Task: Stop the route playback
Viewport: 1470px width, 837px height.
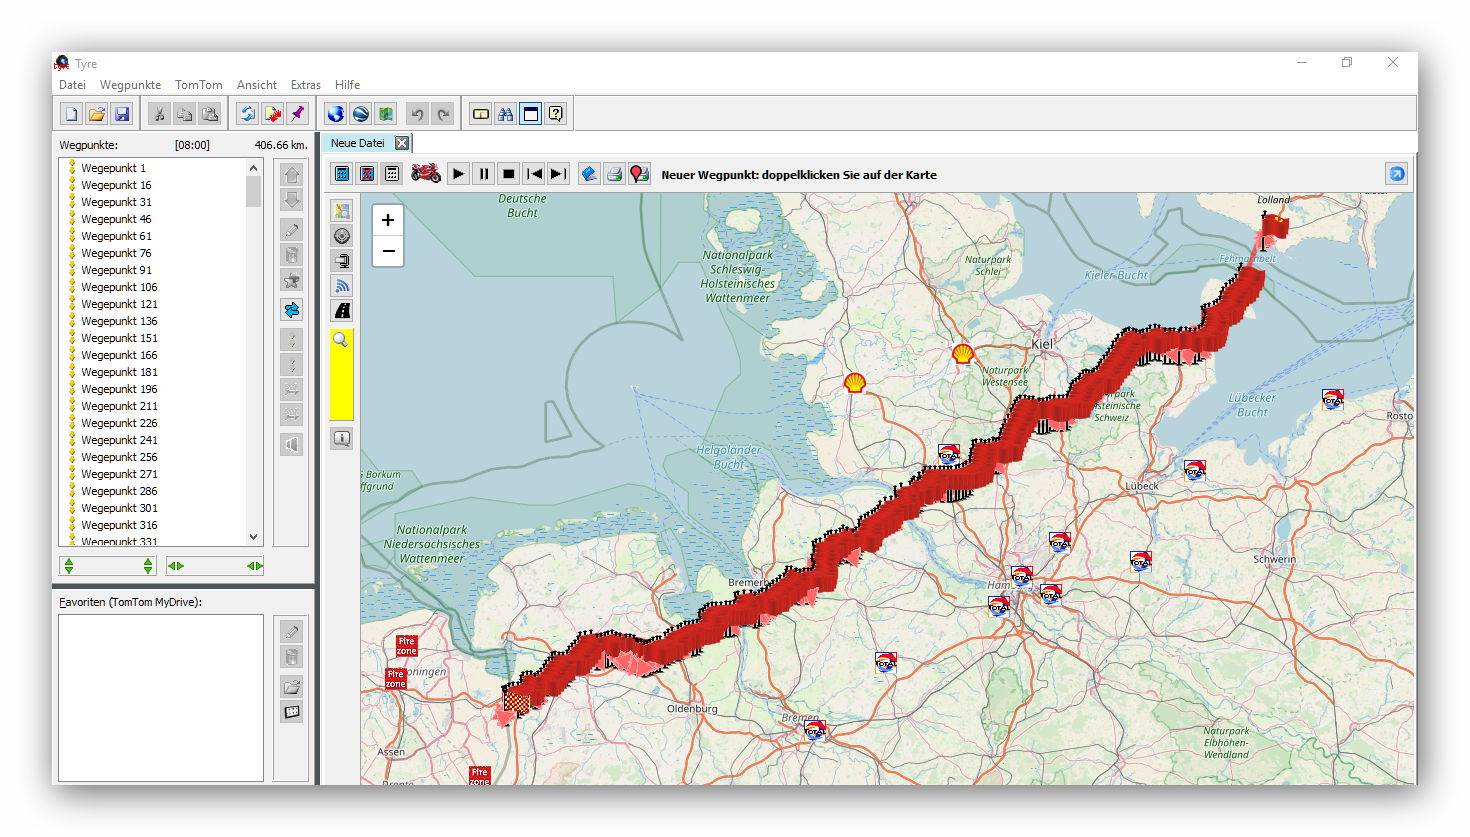Action: coord(508,174)
